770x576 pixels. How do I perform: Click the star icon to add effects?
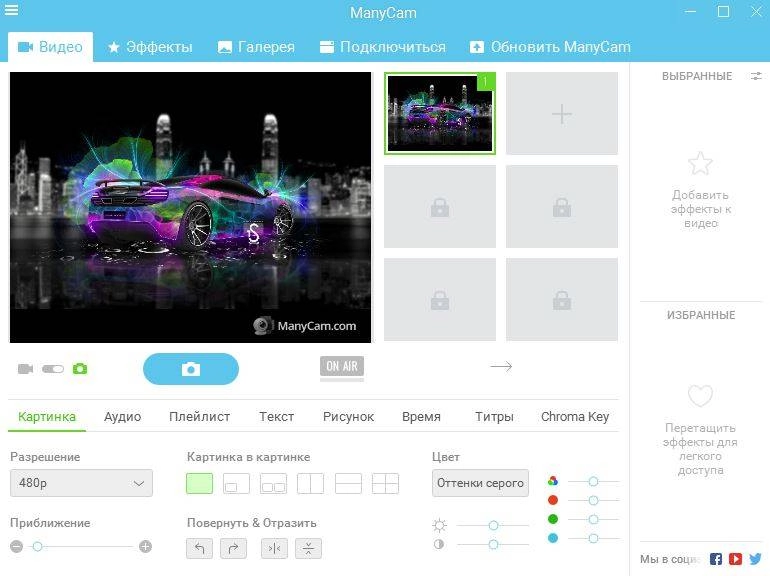click(700, 163)
